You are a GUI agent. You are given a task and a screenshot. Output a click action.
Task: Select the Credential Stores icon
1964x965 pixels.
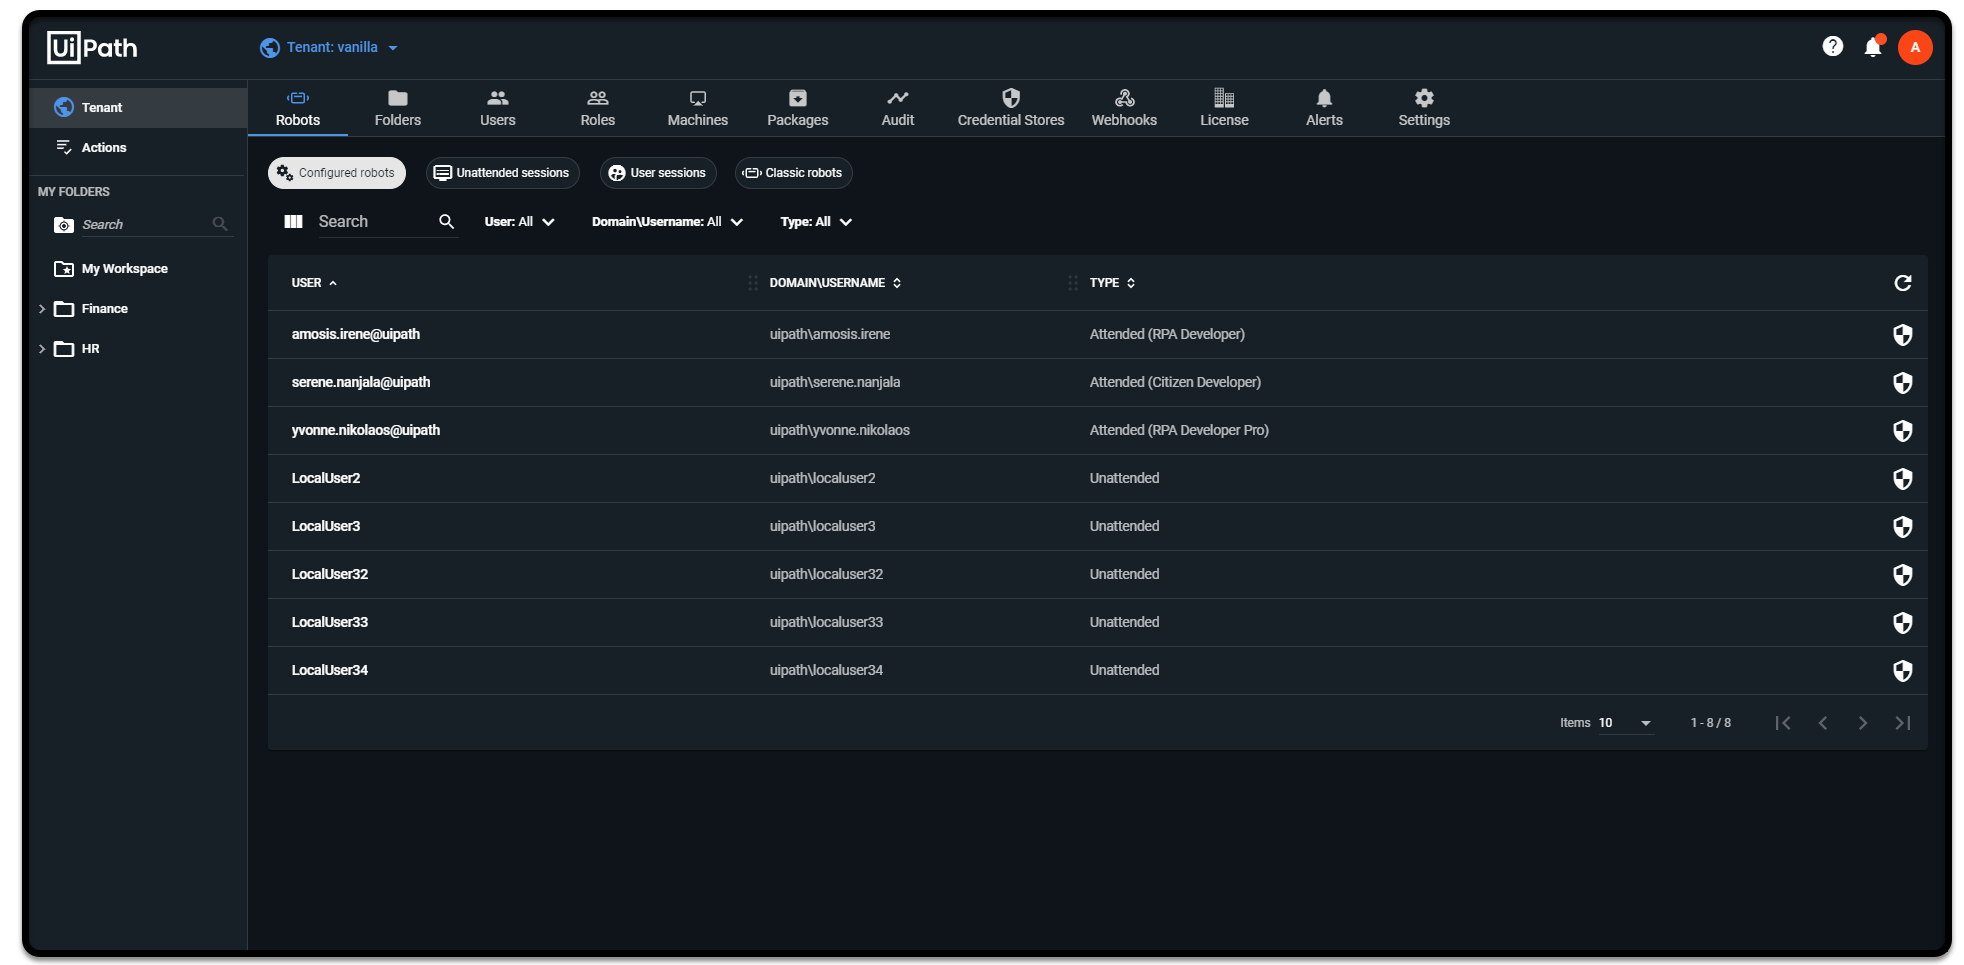1010,97
